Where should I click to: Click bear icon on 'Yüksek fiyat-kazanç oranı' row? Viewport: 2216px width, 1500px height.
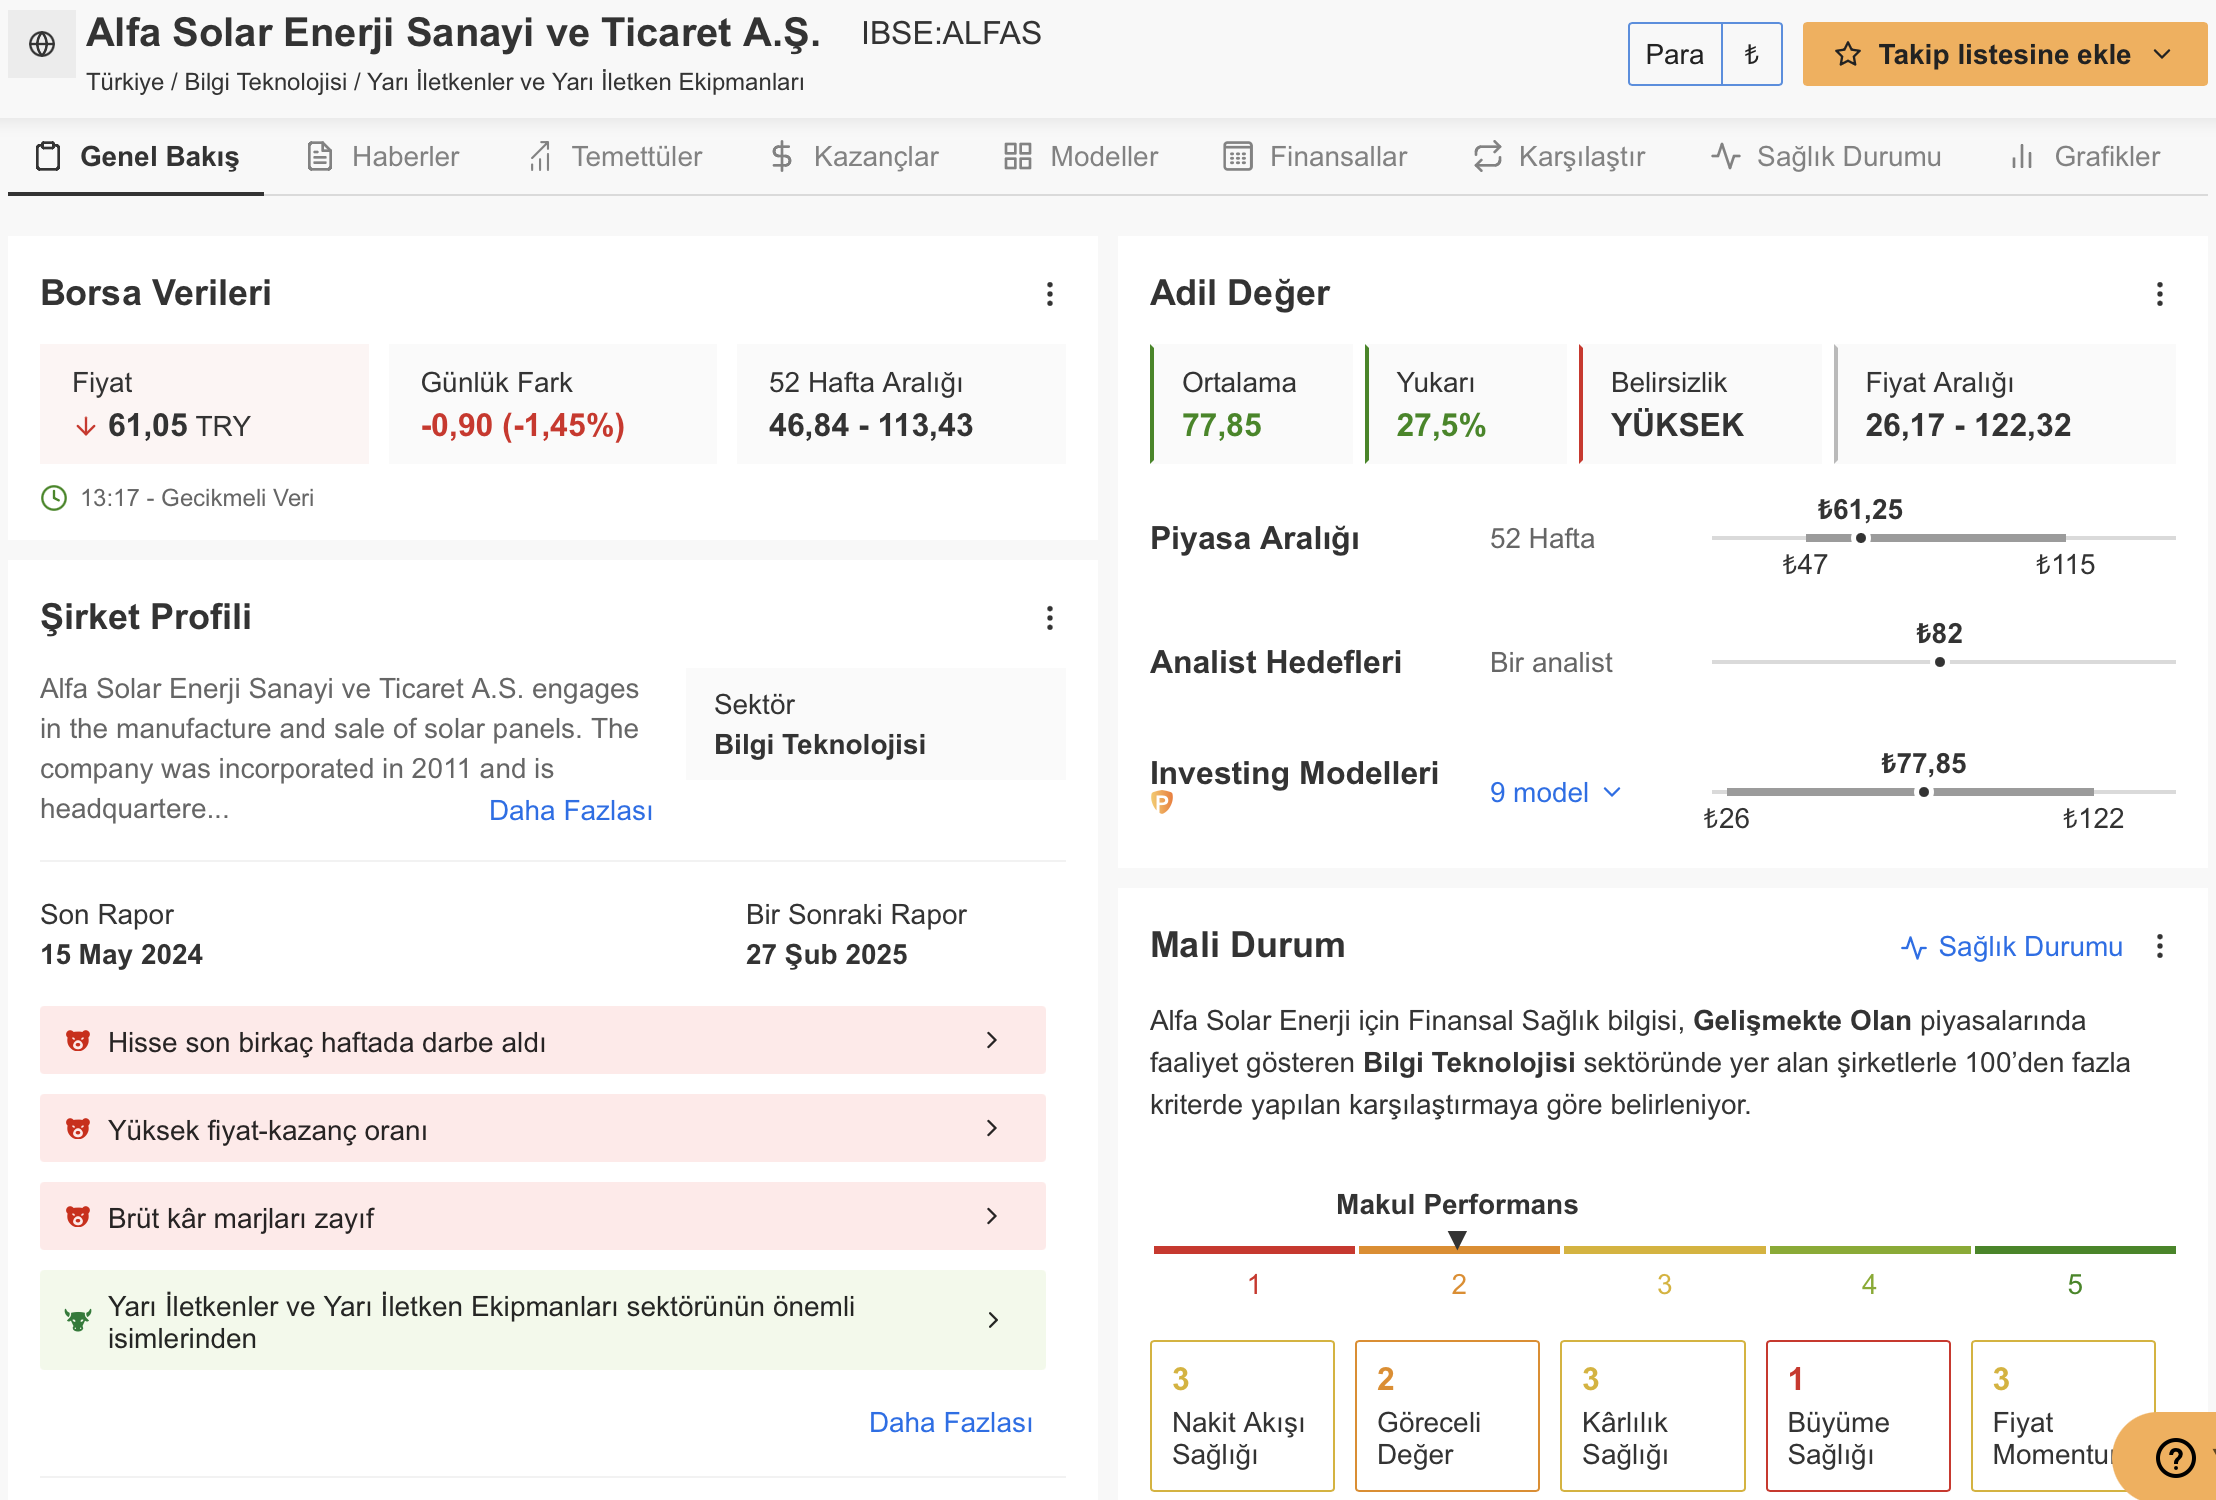coord(78,1129)
